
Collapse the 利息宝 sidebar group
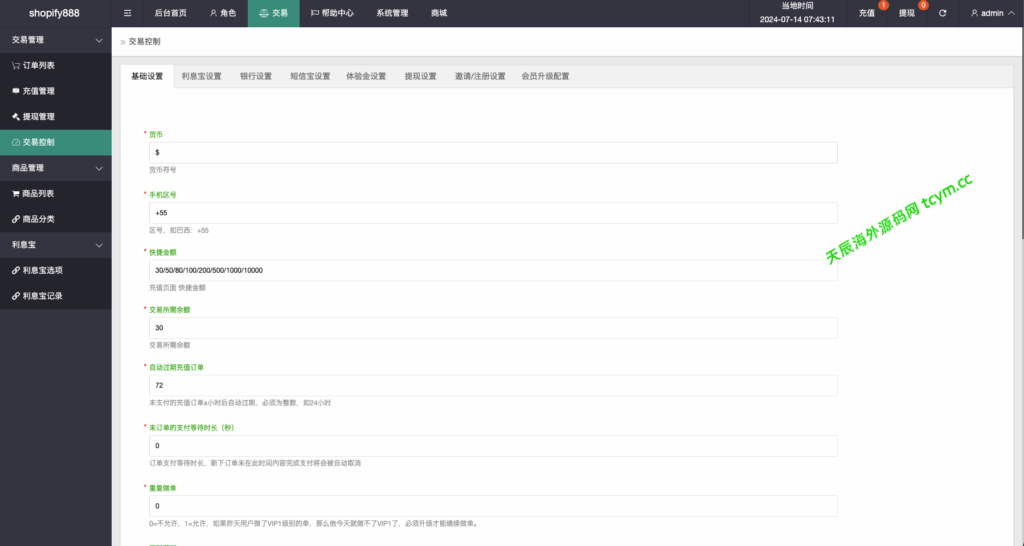[x=56, y=245]
